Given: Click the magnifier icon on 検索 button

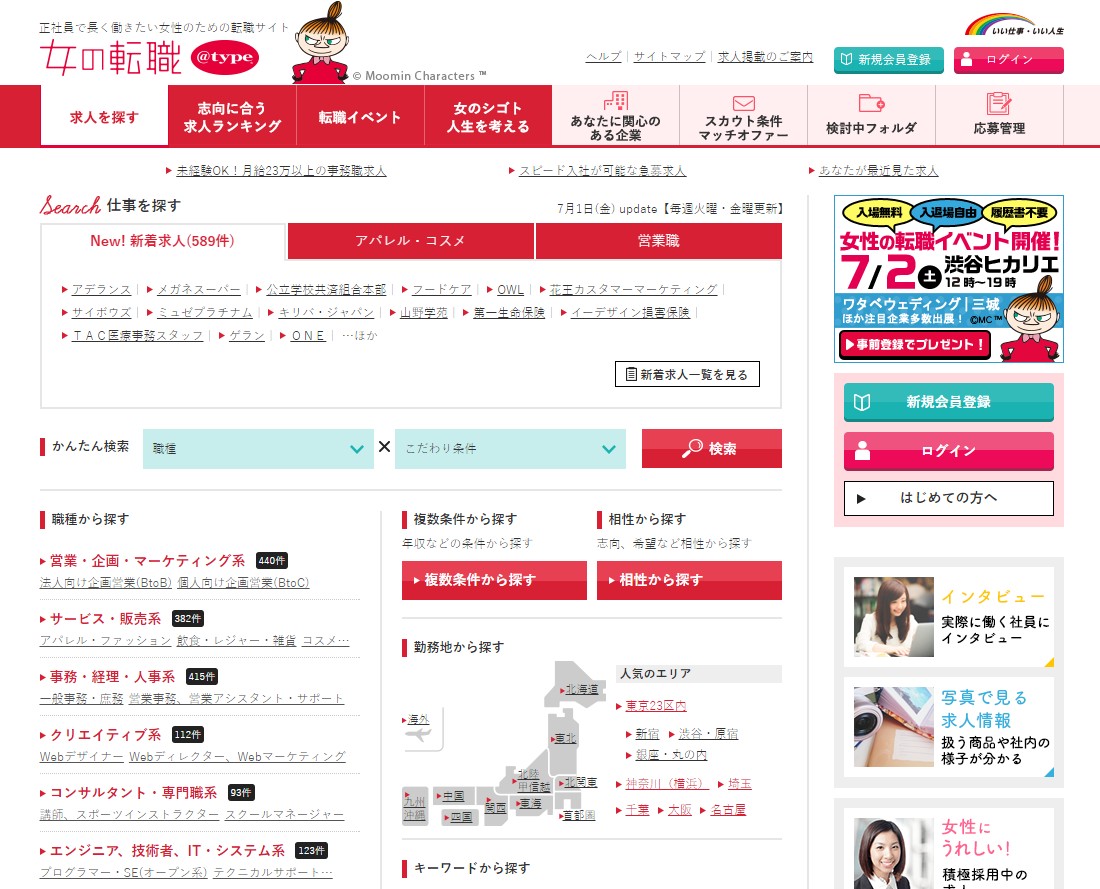Looking at the screenshot, I should click(692, 448).
